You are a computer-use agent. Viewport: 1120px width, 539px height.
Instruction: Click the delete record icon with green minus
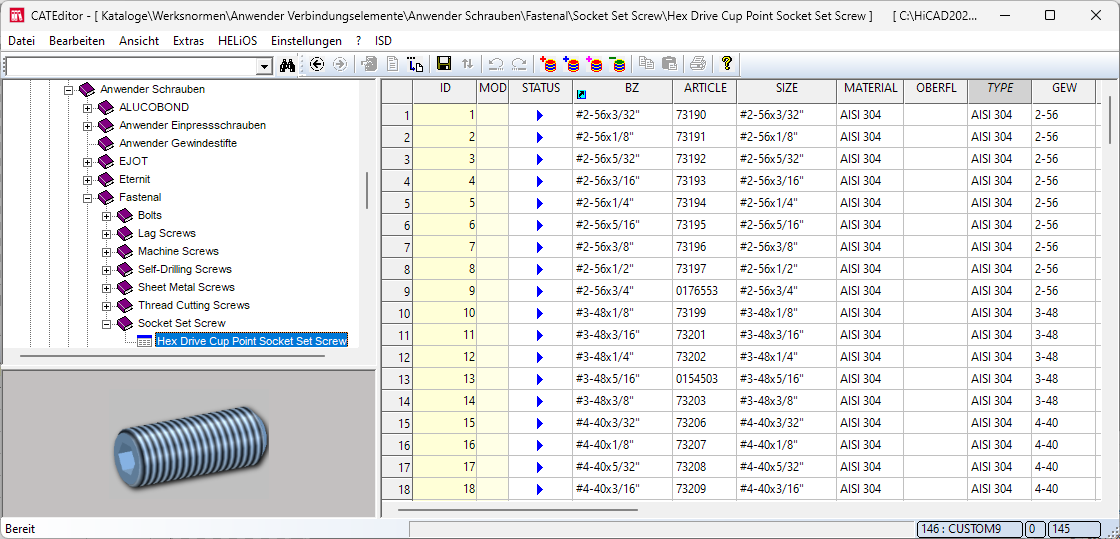[618, 65]
